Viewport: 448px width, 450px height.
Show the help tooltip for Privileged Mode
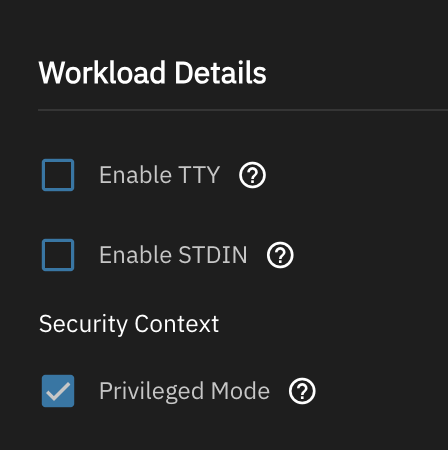pos(302,391)
